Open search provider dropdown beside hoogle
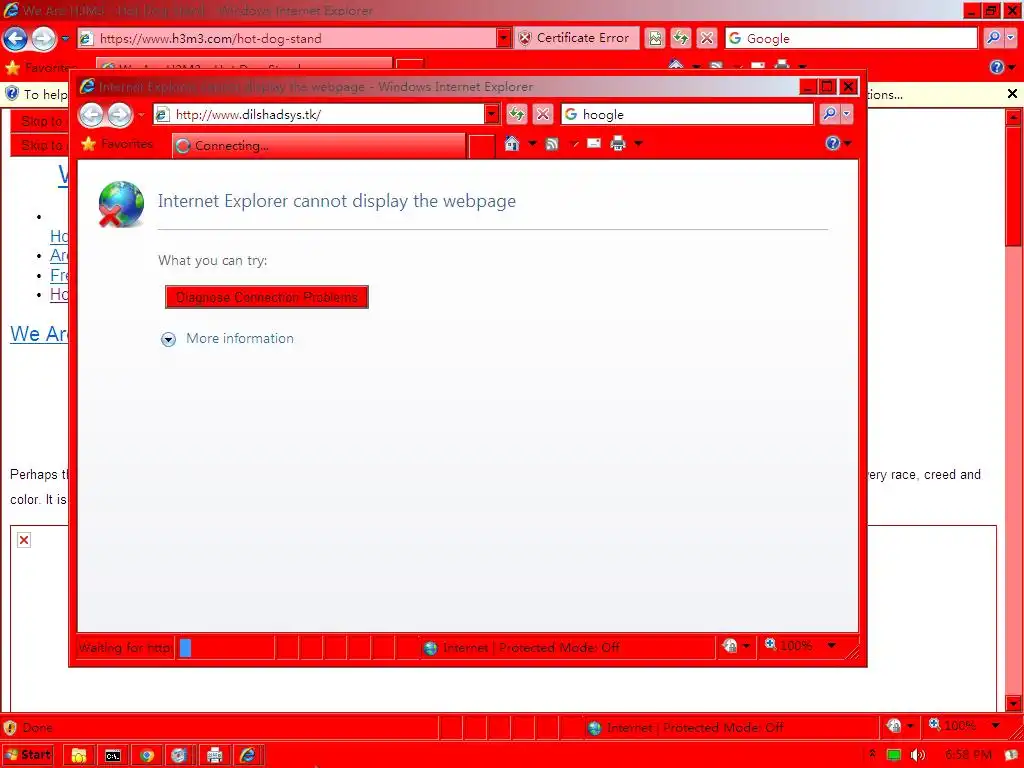This screenshot has height=768, width=1024. click(847, 114)
